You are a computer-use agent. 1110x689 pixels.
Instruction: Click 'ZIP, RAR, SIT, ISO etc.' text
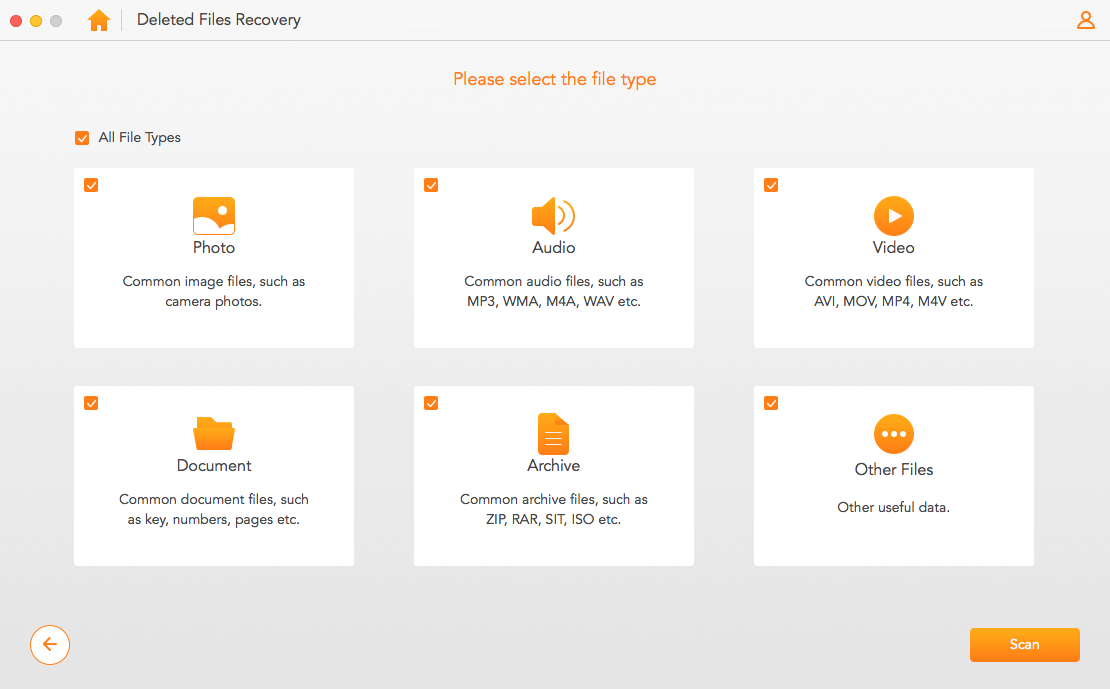click(554, 520)
